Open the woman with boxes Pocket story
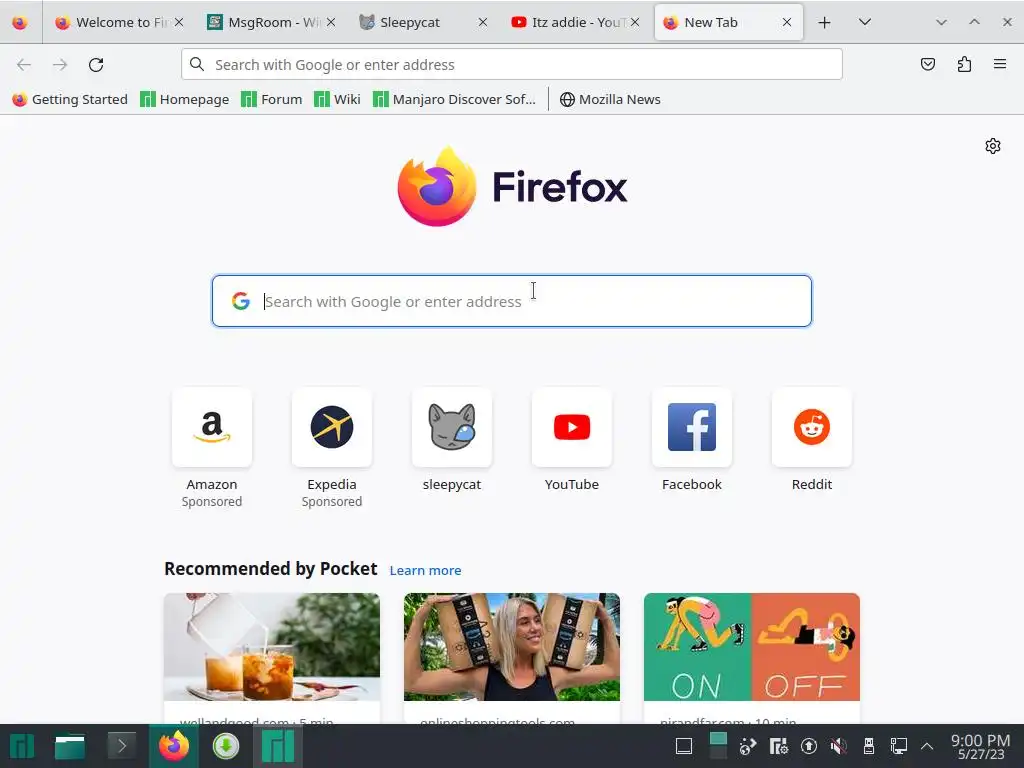The height and width of the screenshot is (768, 1024). (x=512, y=658)
